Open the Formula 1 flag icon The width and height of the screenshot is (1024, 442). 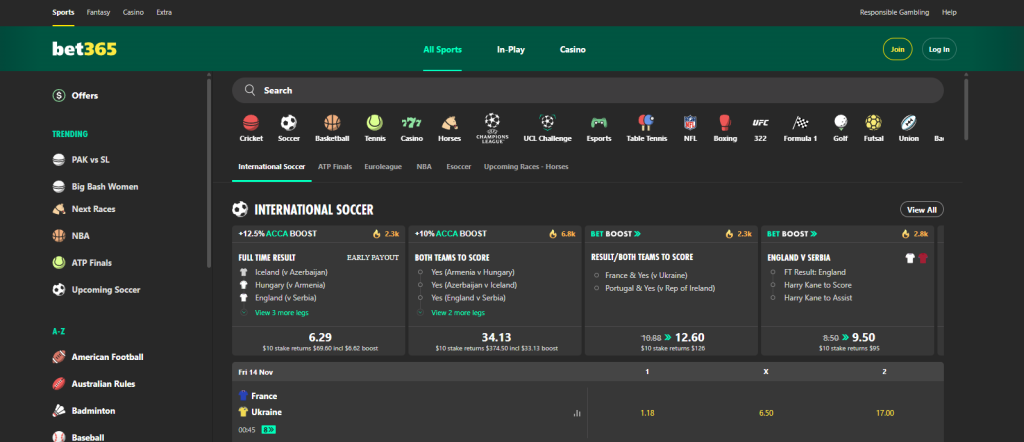click(x=800, y=122)
